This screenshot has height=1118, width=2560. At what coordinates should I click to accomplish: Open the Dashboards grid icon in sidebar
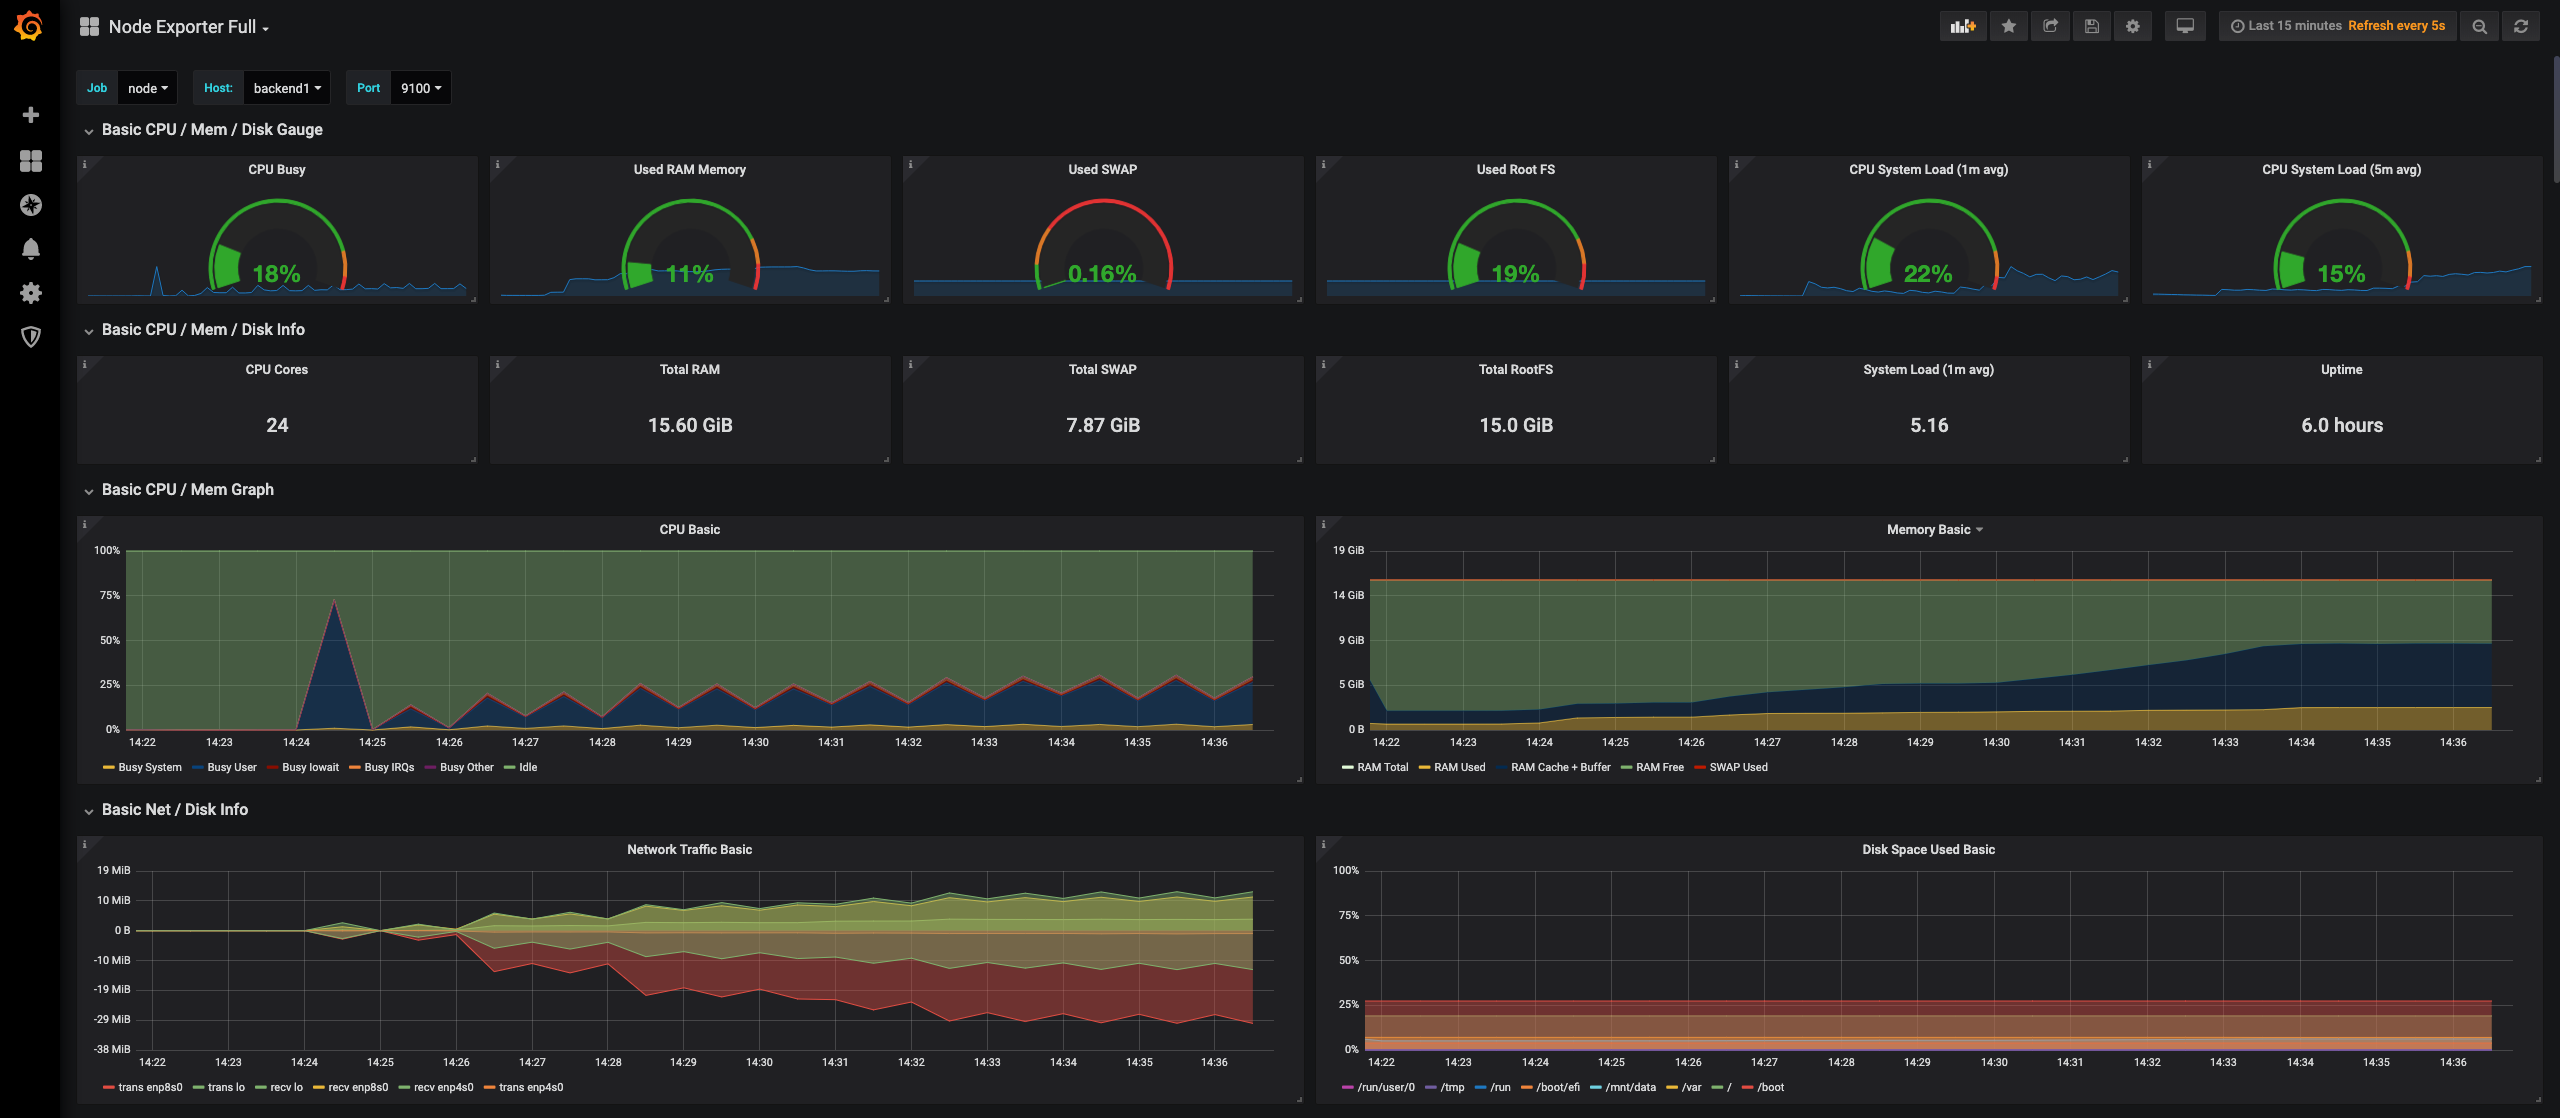[31, 161]
